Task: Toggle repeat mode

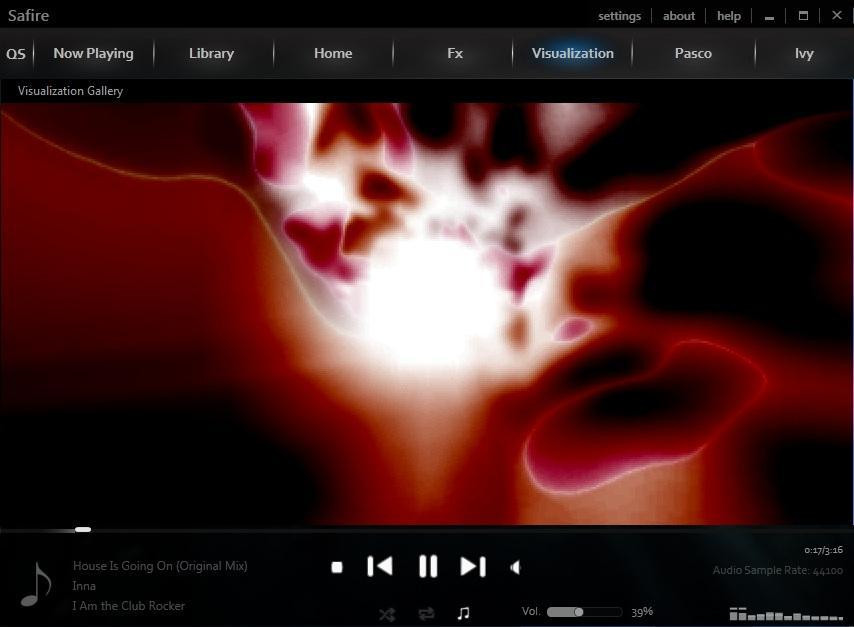Action: coord(426,614)
